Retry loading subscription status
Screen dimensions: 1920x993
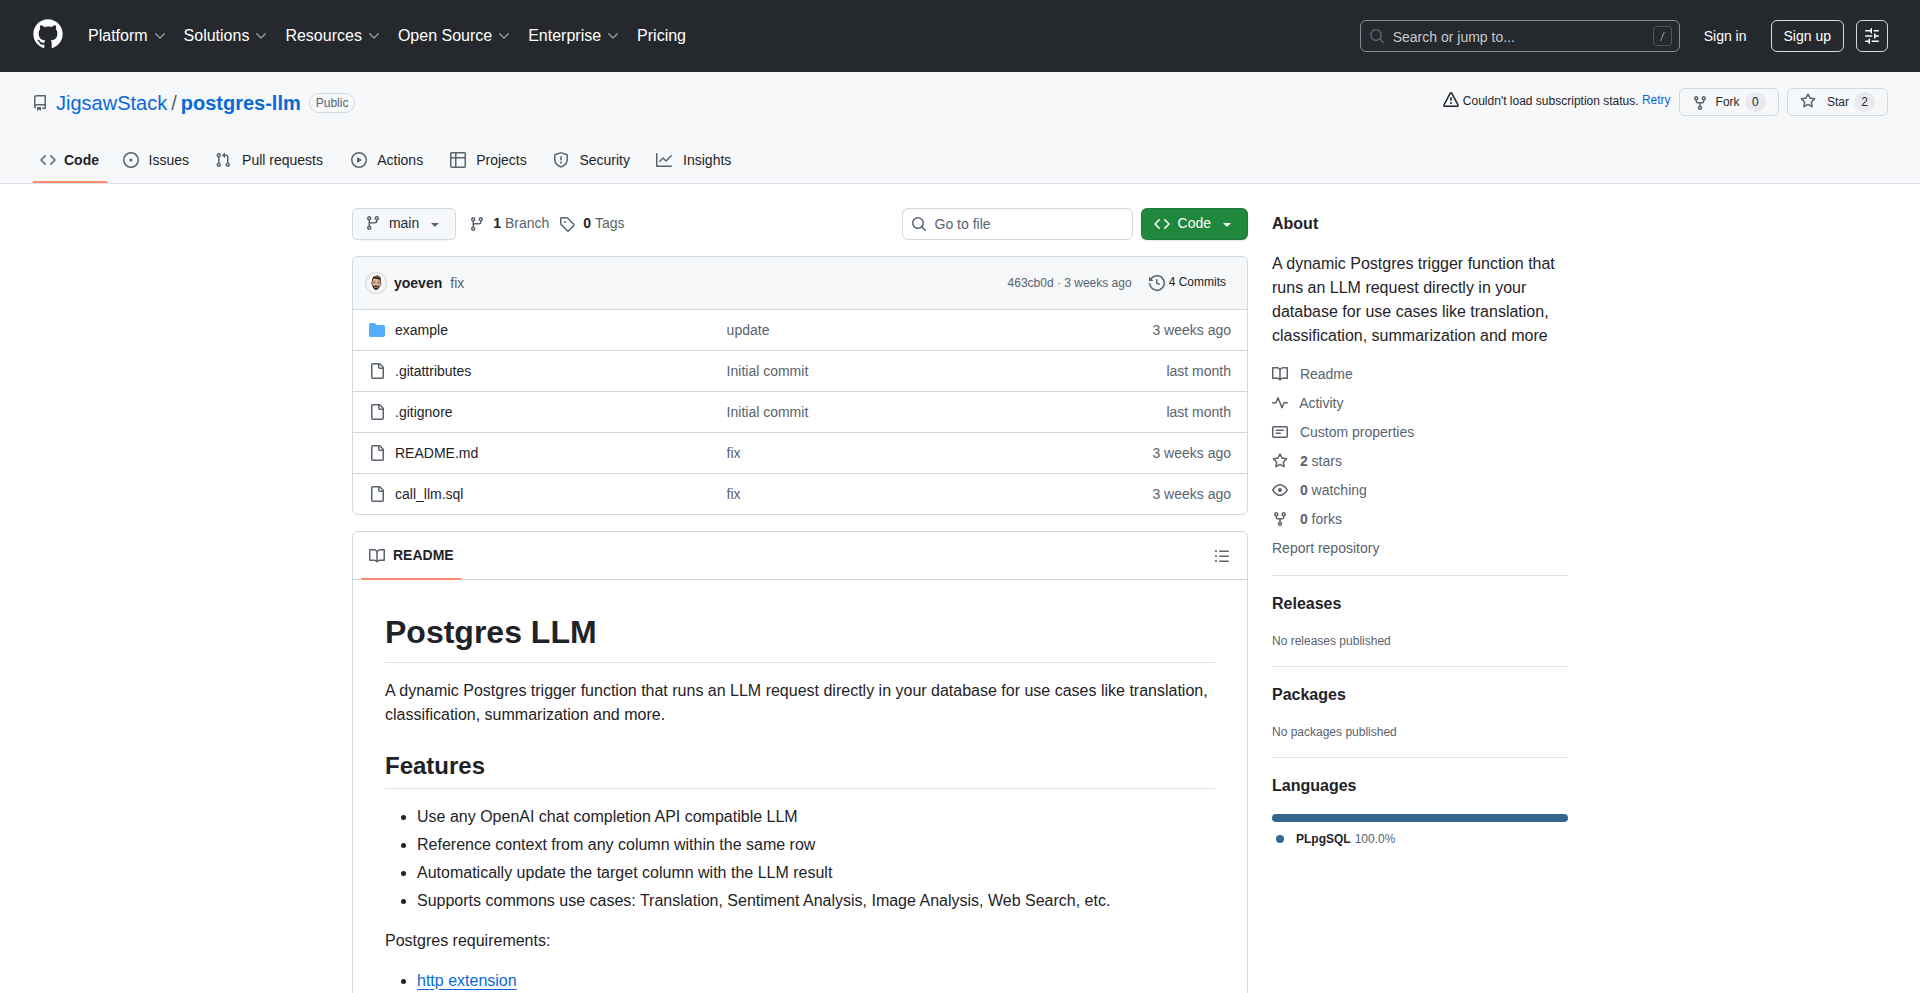point(1656,100)
